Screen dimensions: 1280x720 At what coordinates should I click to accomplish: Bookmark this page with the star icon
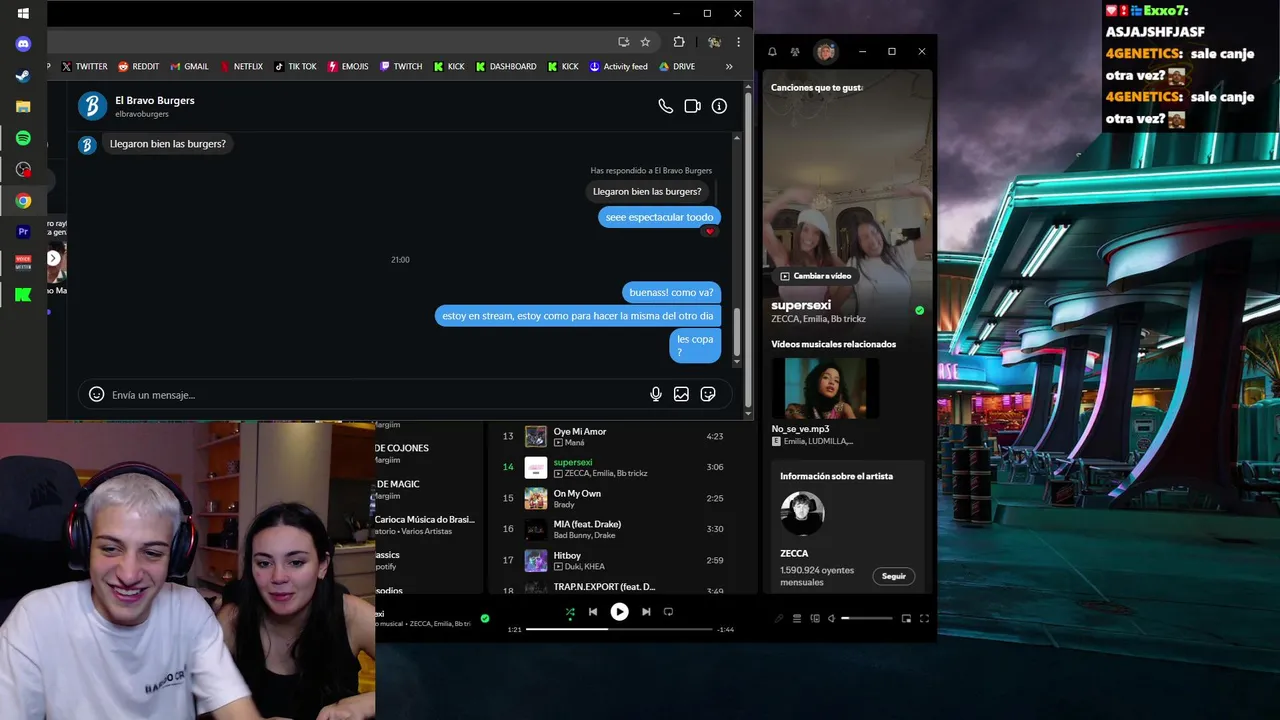[x=645, y=42]
